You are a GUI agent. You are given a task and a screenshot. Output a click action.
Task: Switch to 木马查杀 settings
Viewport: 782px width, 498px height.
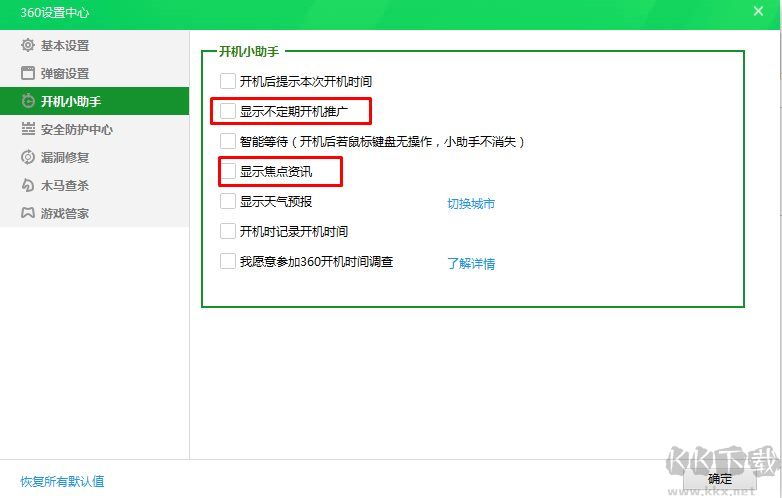95,185
